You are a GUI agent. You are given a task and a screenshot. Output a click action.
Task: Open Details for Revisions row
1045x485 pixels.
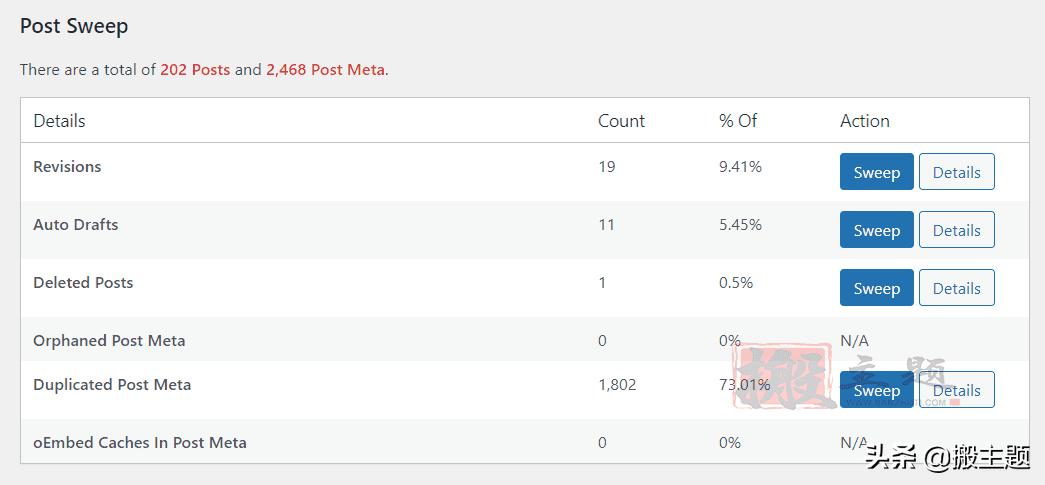(x=956, y=172)
